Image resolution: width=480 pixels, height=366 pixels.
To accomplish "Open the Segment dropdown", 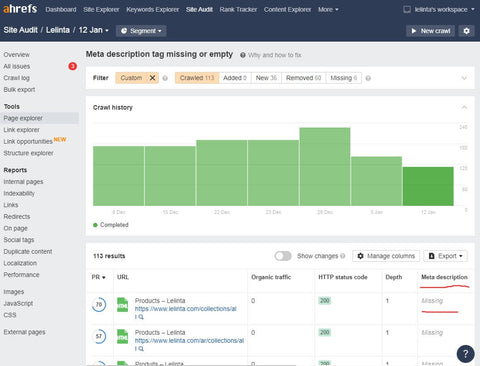I will tap(141, 31).
